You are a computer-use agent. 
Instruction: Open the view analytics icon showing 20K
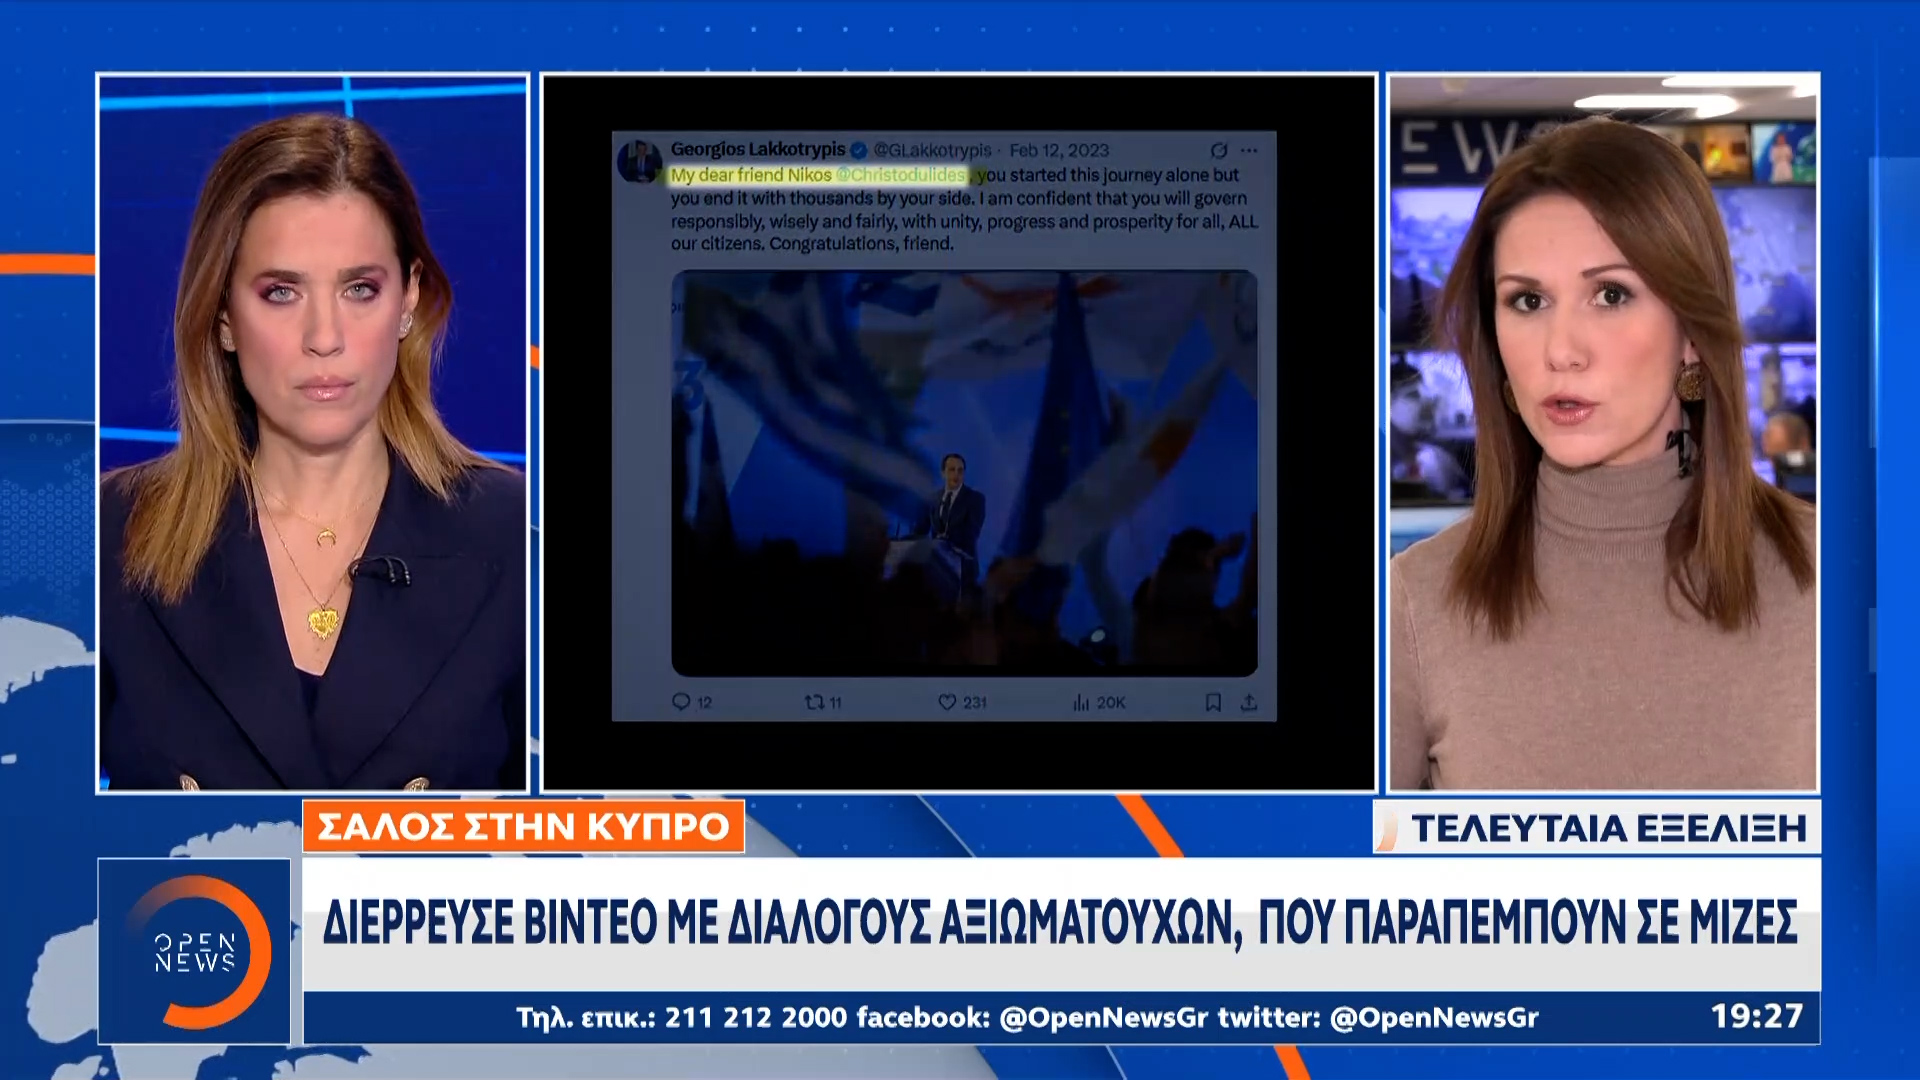pyautogui.click(x=1081, y=703)
